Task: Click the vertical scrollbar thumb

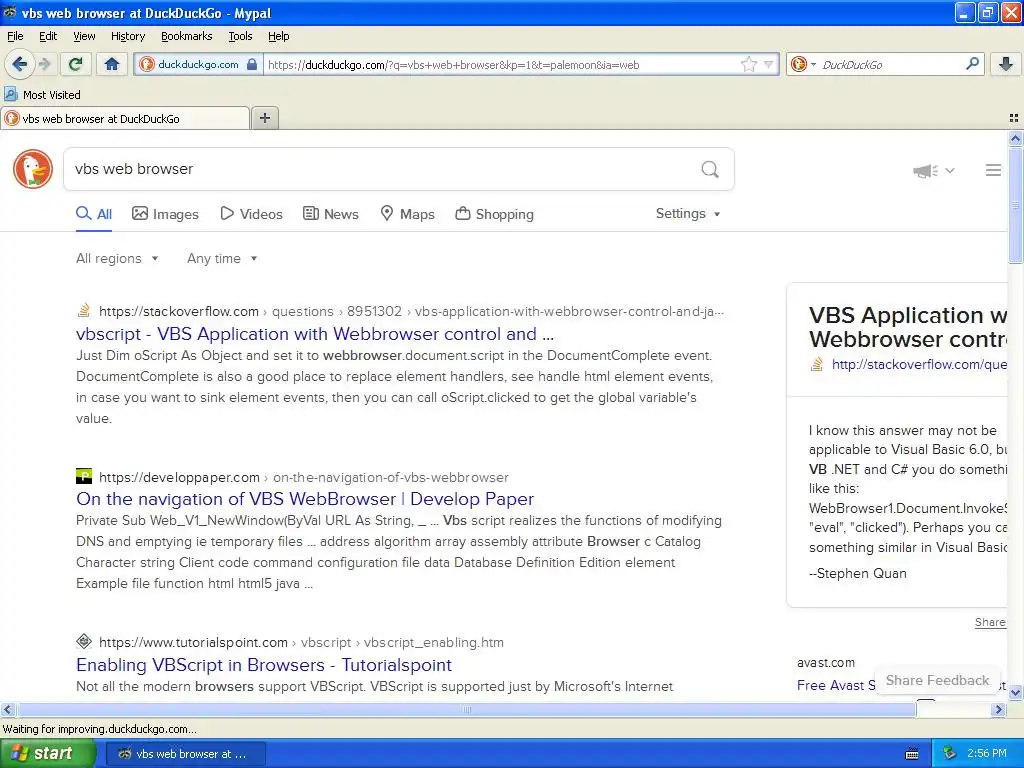Action: coord(1015,204)
